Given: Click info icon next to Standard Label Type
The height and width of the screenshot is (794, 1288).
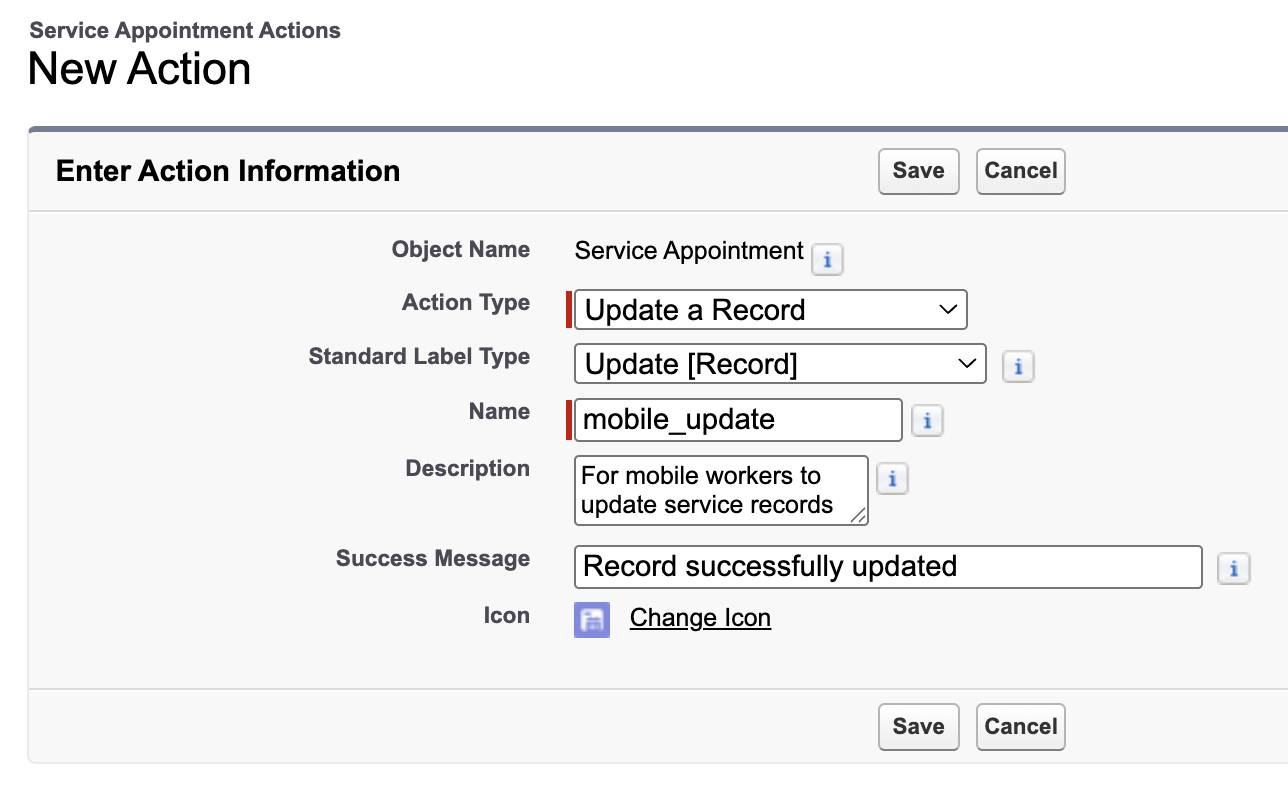Looking at the screenshot, I should (x=1018, y=367).
